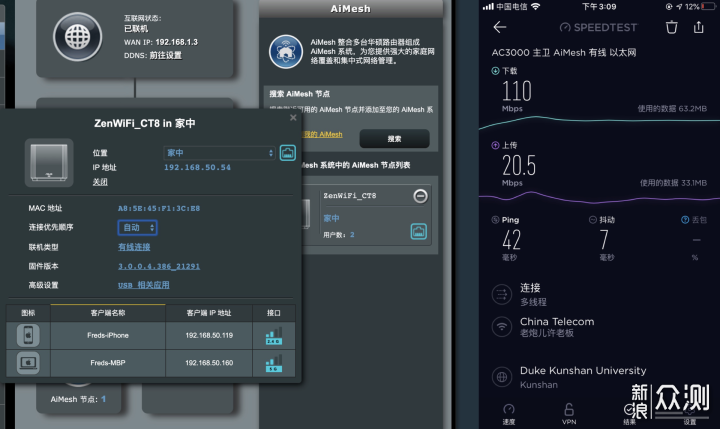720x429 pixels.
Task: Click the Internet globe icon
Action: (x=78, y=37)
